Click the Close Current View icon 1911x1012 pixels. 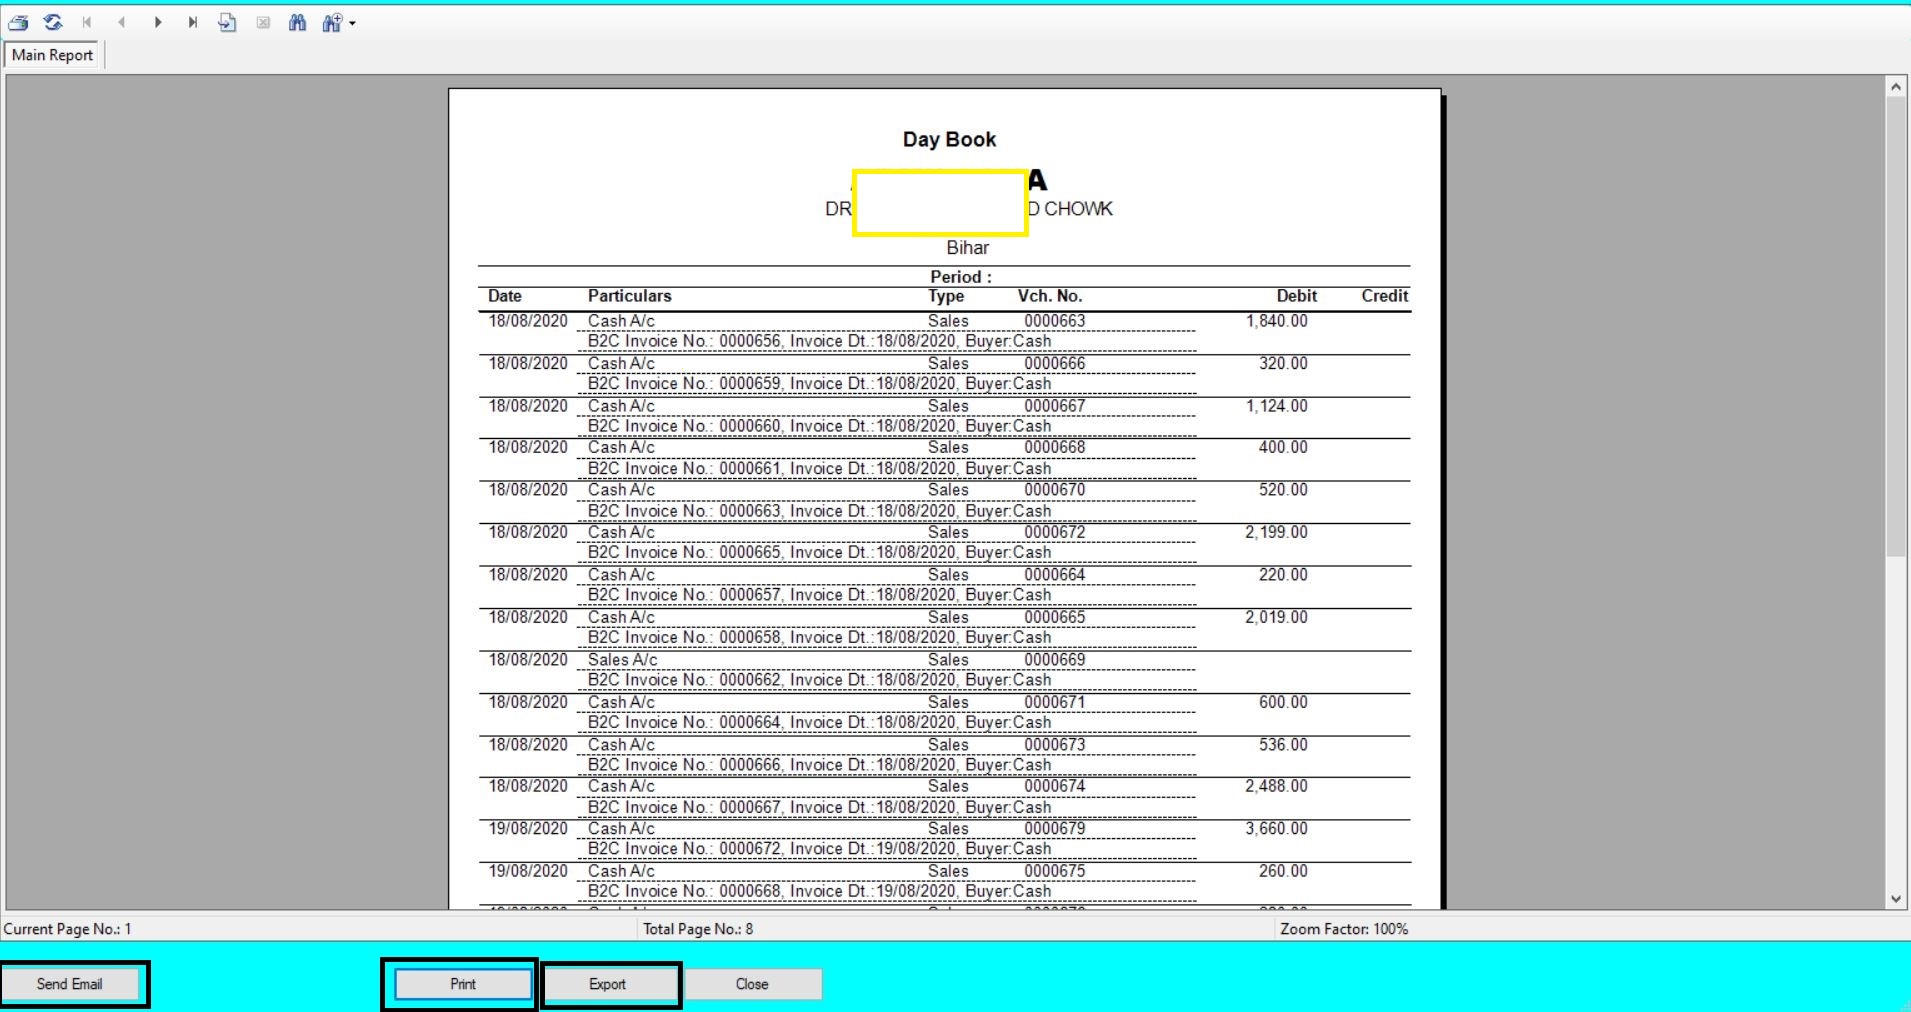tap(263, 21)
